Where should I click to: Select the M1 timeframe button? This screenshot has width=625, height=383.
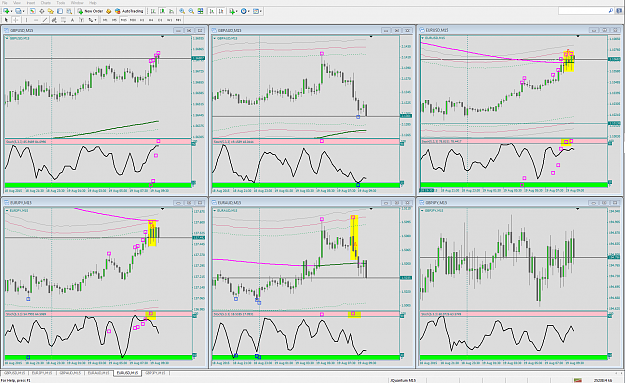coord(105,20)
